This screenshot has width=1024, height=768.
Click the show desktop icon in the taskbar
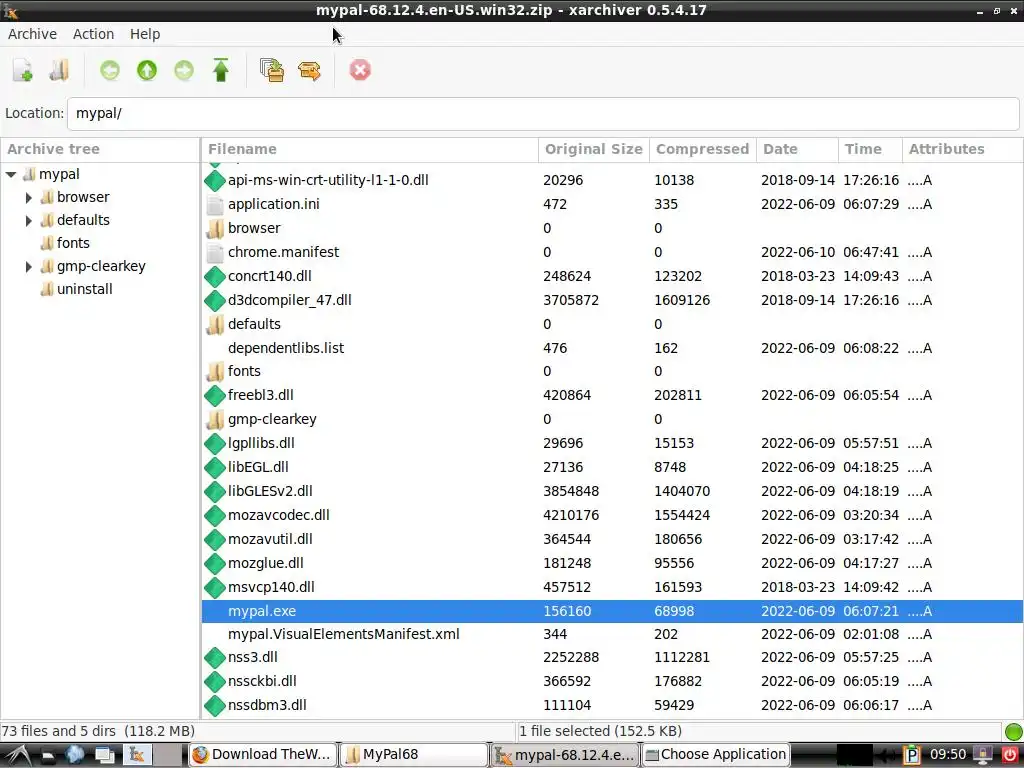(x=104, y=755)
